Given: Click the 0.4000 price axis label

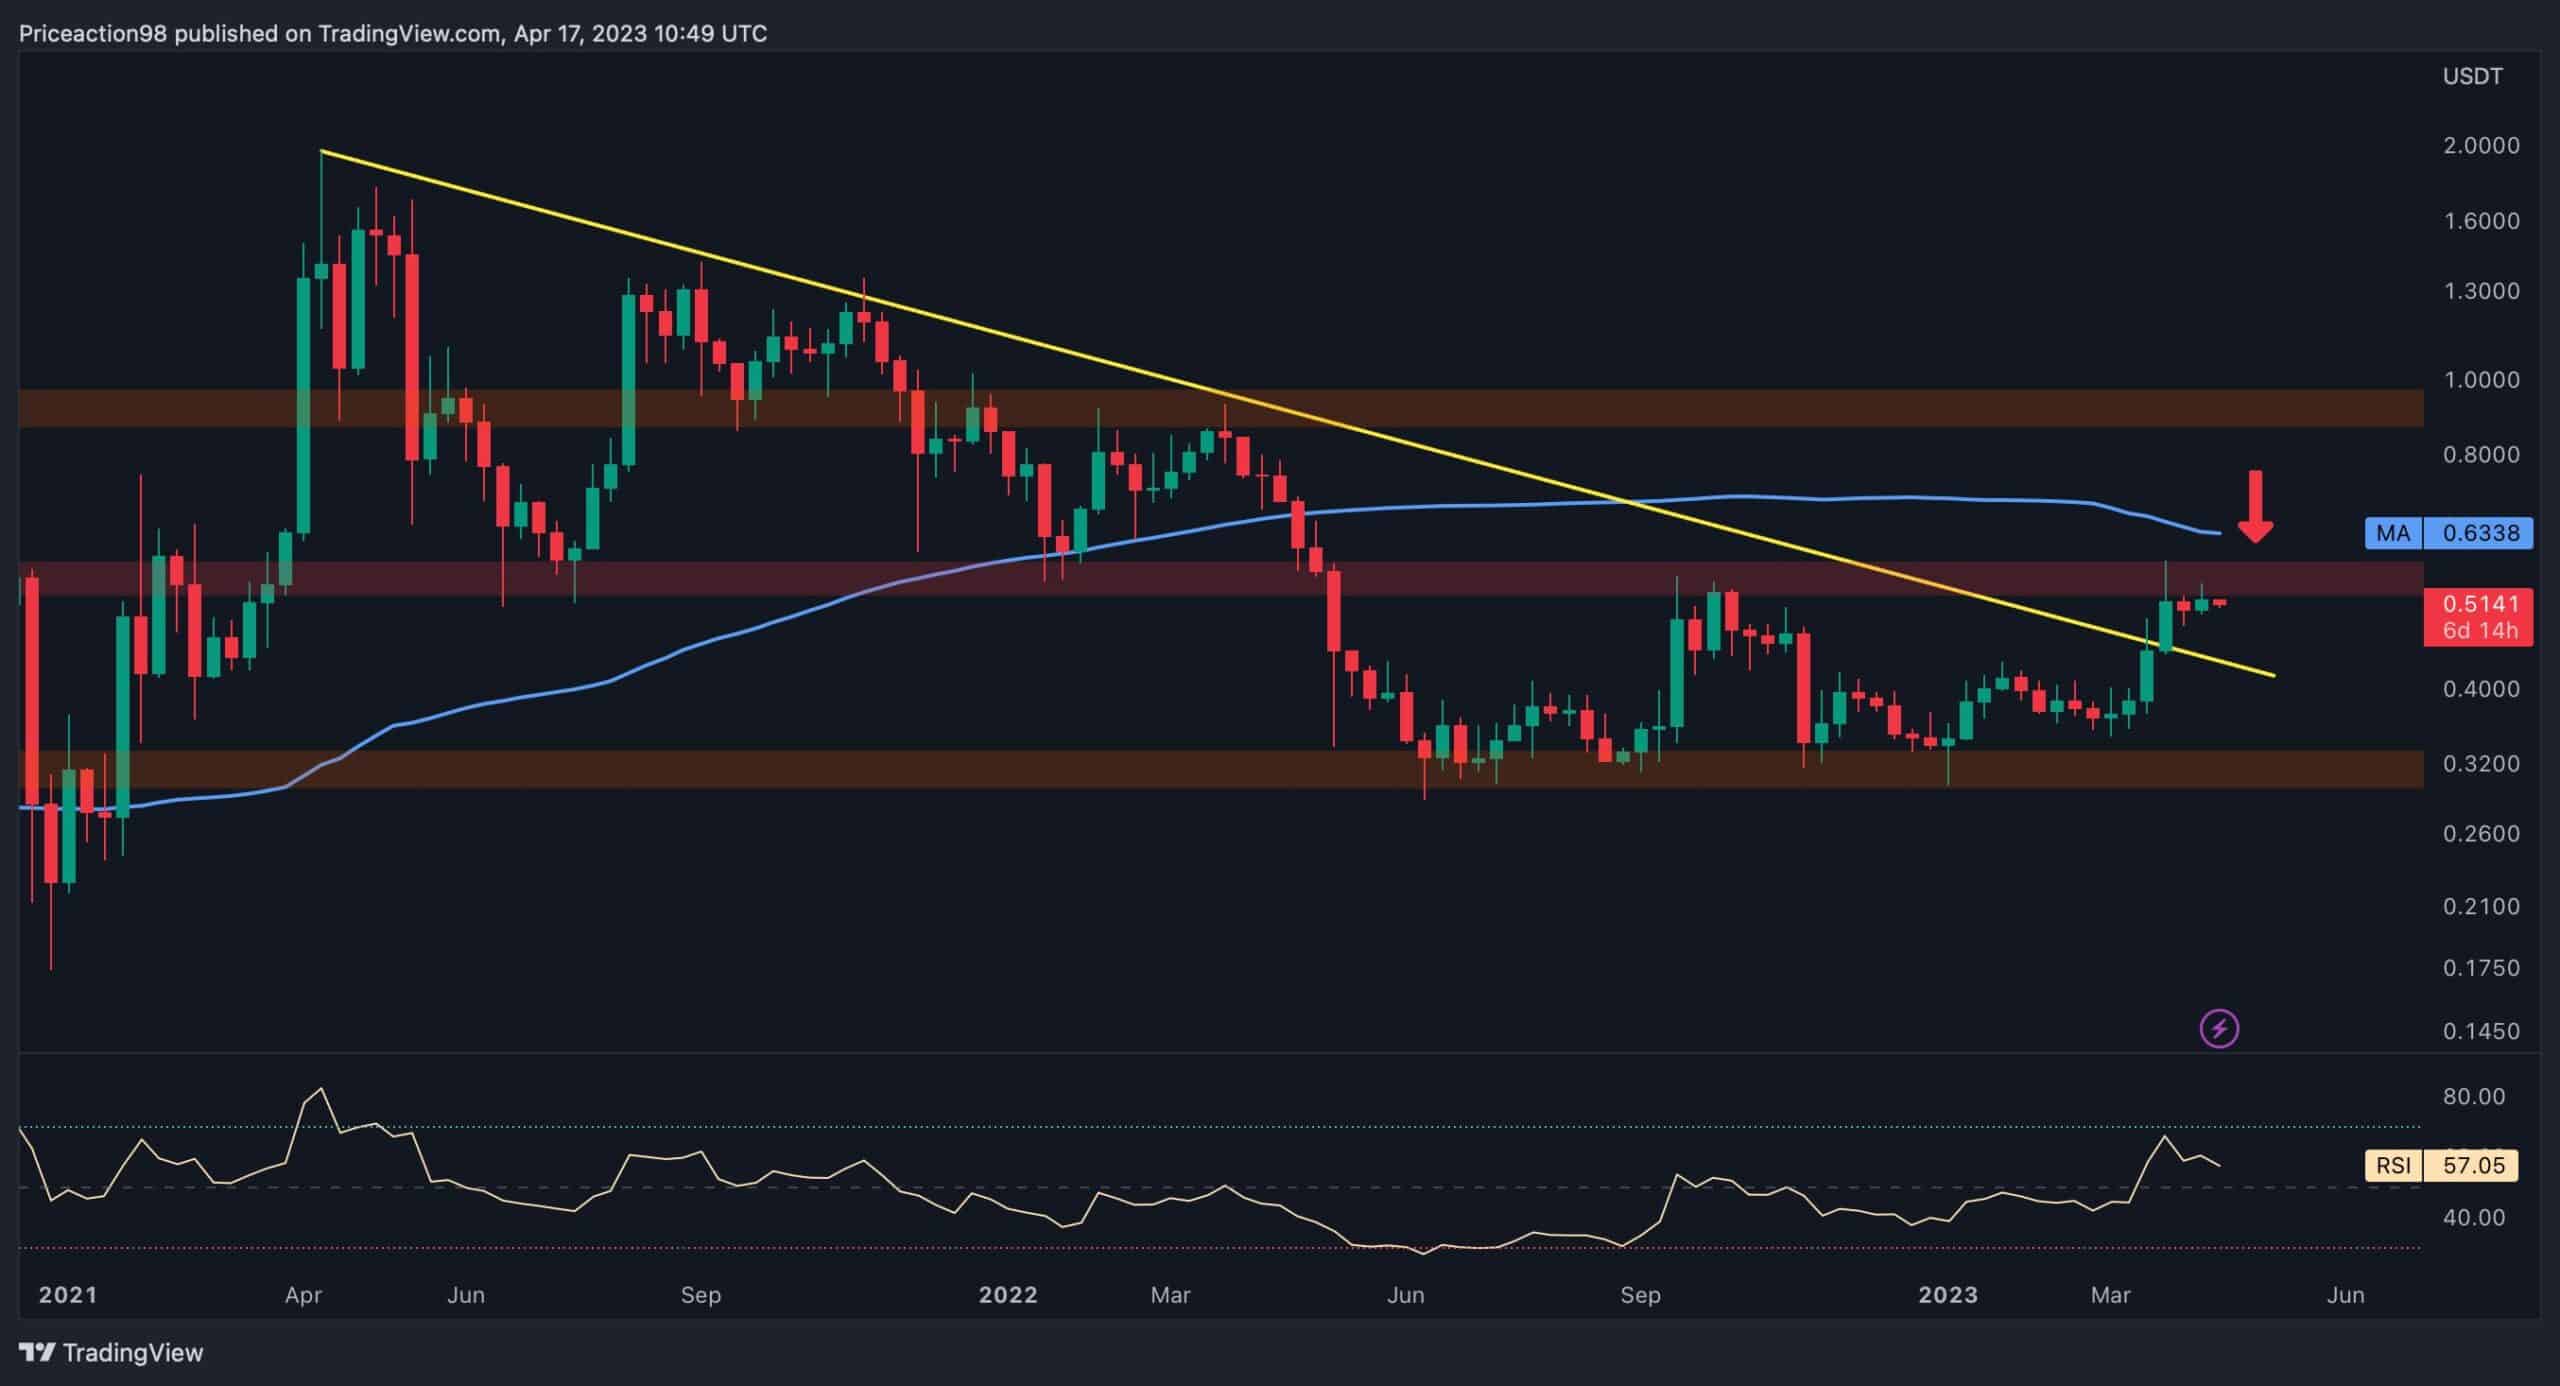Looking at the screenshot, I should 2481,689.
